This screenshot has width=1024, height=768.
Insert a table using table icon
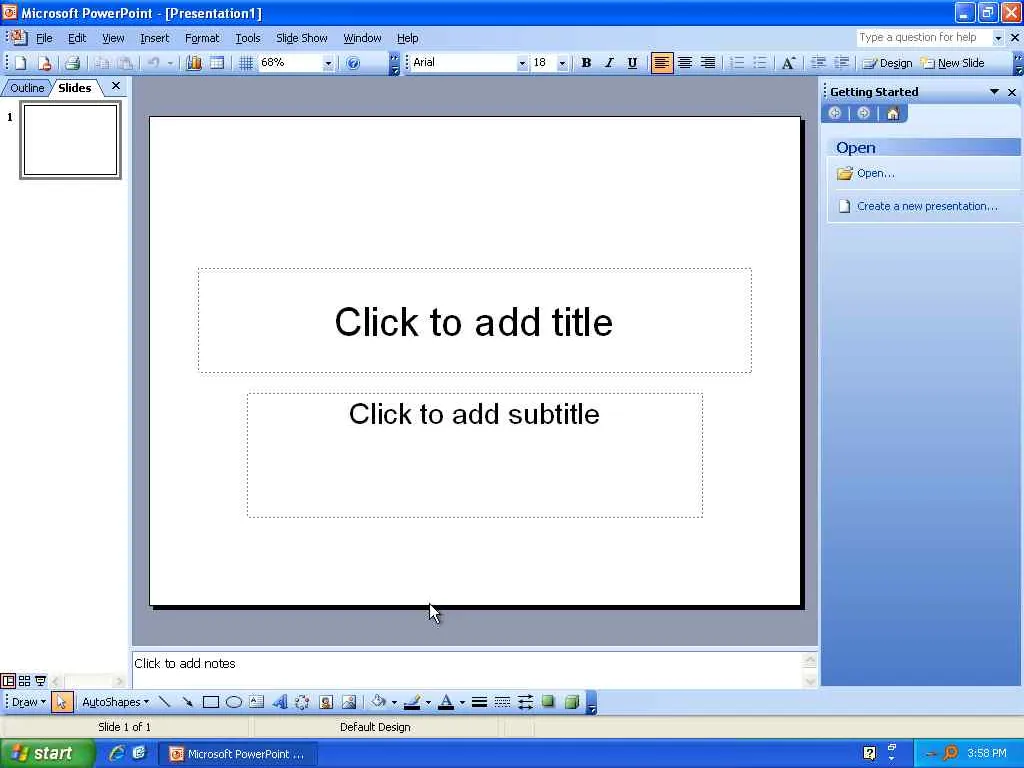[x=217, y=63]
